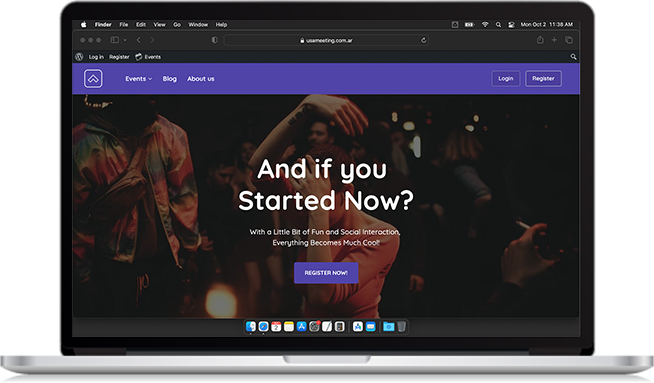Open the Window menu
The height and width of the screenshot is (383, 654).
coord(198,25)
